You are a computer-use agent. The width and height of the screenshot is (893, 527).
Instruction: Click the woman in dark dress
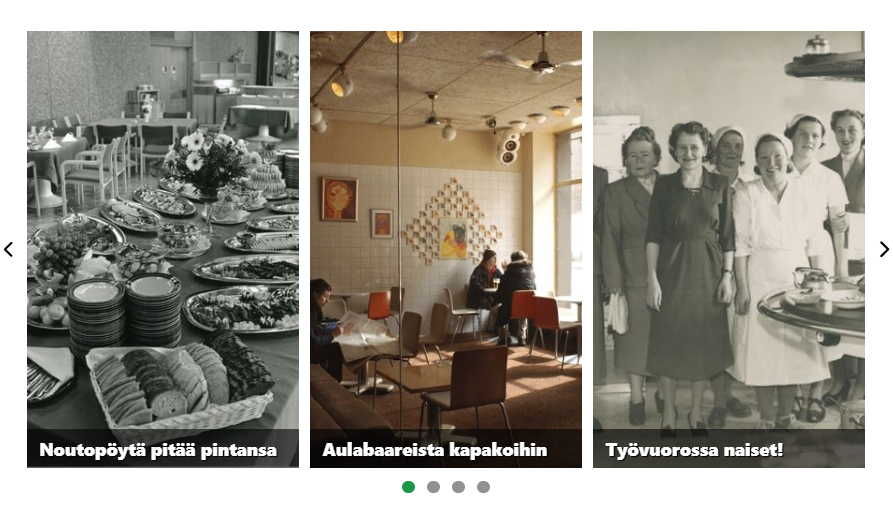coord(690,273)
